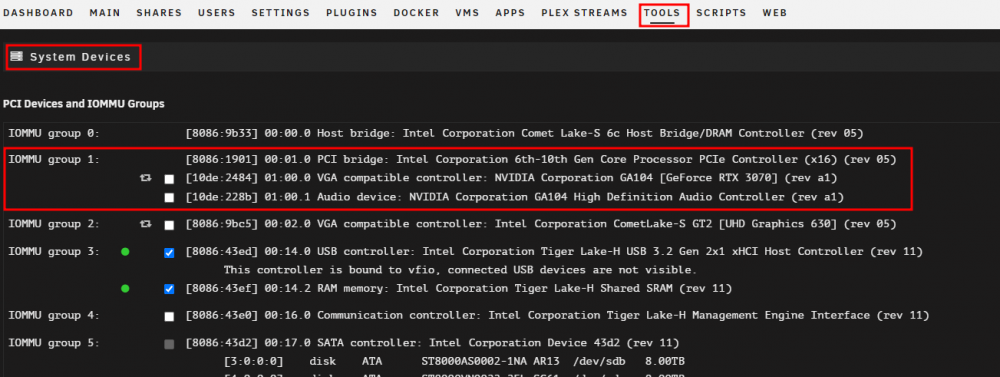Click the USB 3.2 xHCI Host Controller text

click(x=554, y=252)
